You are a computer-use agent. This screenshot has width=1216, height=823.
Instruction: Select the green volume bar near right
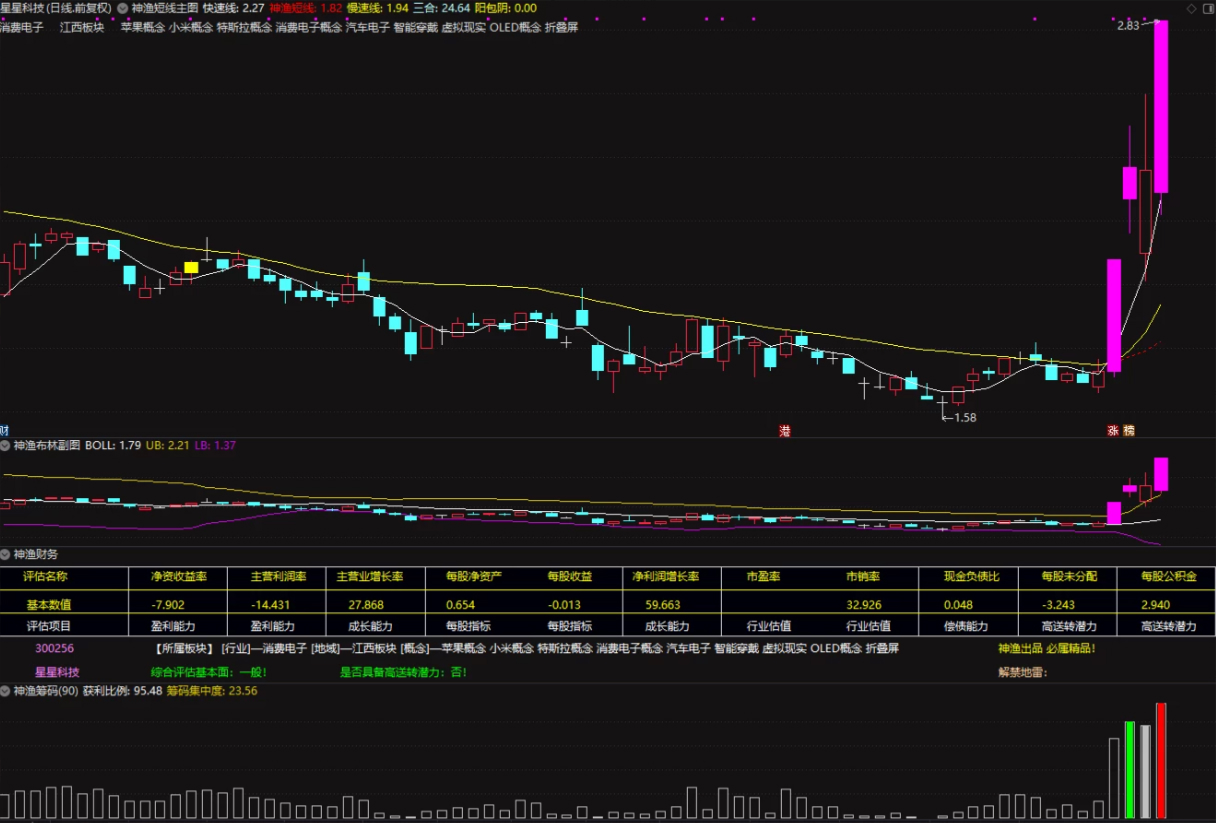(x=1130, y=770)
